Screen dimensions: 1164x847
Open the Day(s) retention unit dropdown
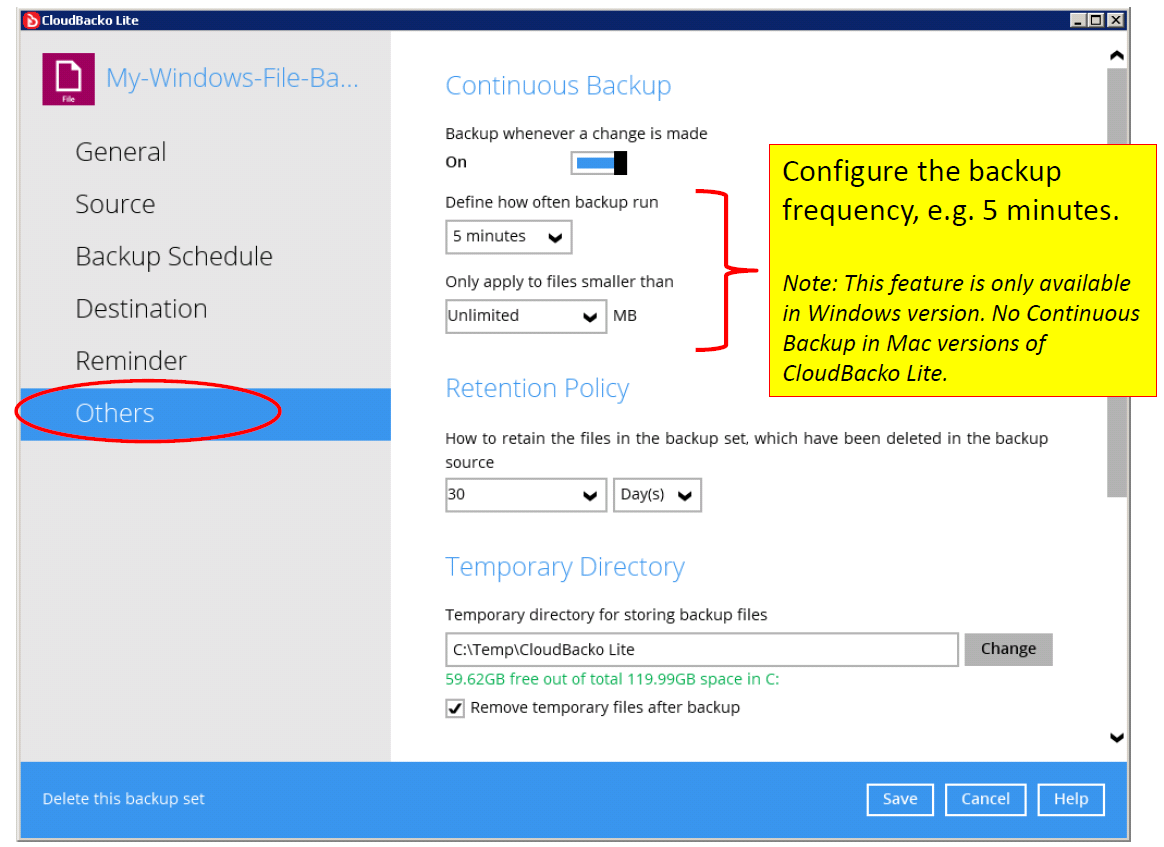[x=657, y=495]
